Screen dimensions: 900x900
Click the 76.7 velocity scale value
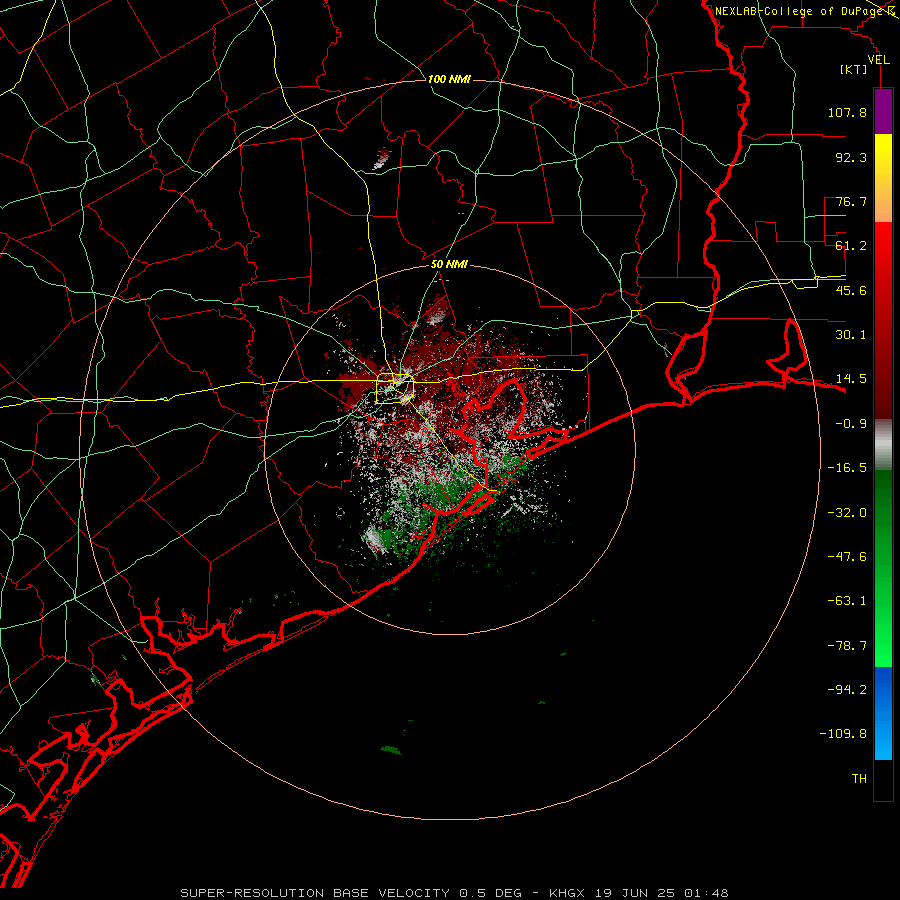click(x=851, y=201)
